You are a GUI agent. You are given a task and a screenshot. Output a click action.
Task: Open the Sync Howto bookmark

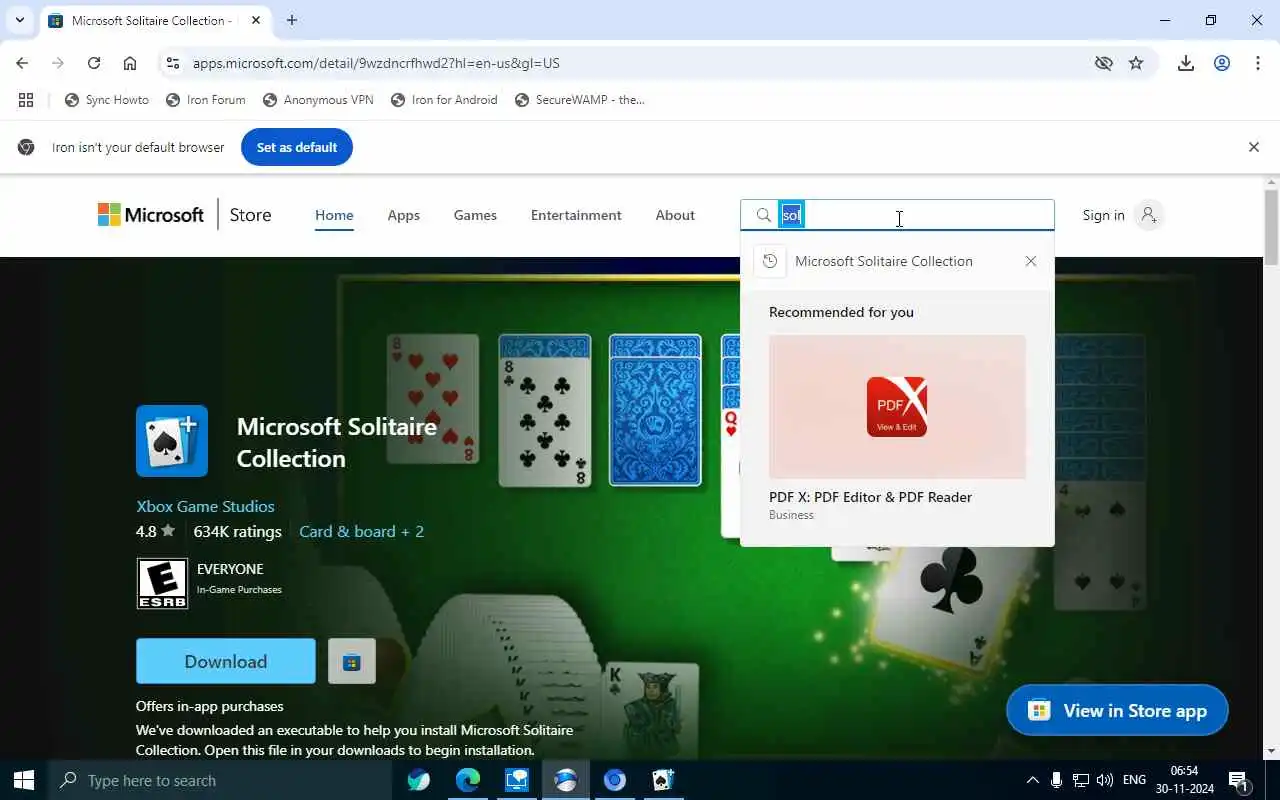[x=107, y=100]
